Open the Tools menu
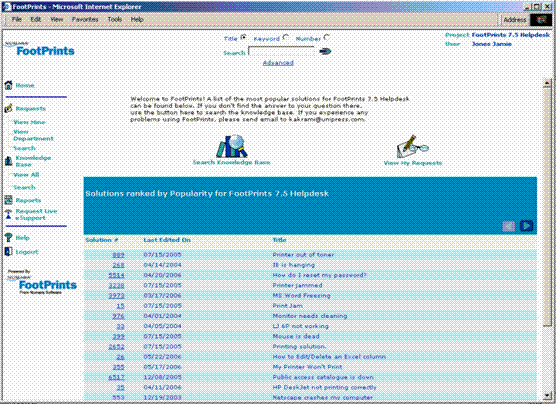 tap(115, 20)
